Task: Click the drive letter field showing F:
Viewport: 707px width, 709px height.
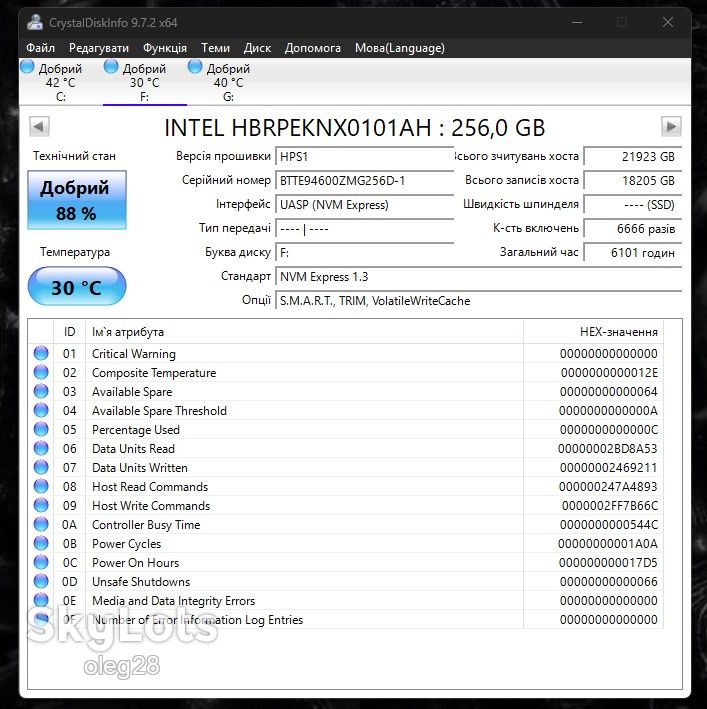Action: [x=364, y=252]
